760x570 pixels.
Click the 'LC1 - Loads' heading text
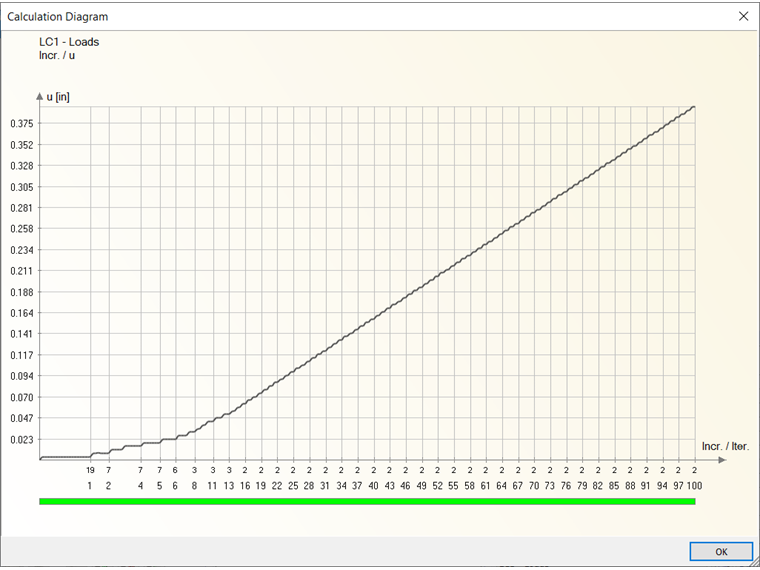tap(69, 42)
